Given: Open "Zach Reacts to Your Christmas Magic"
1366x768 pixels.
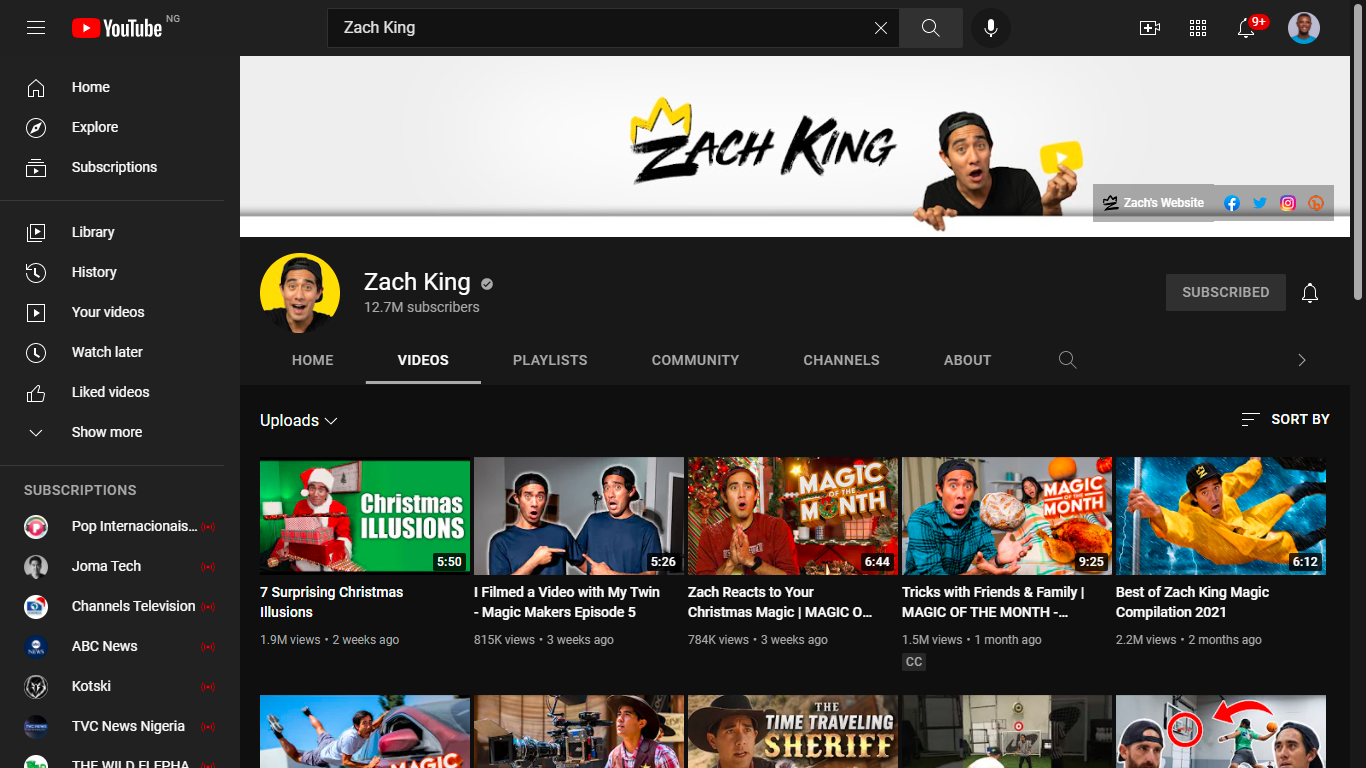Looking at the screenshot, I should pos(780,602).
